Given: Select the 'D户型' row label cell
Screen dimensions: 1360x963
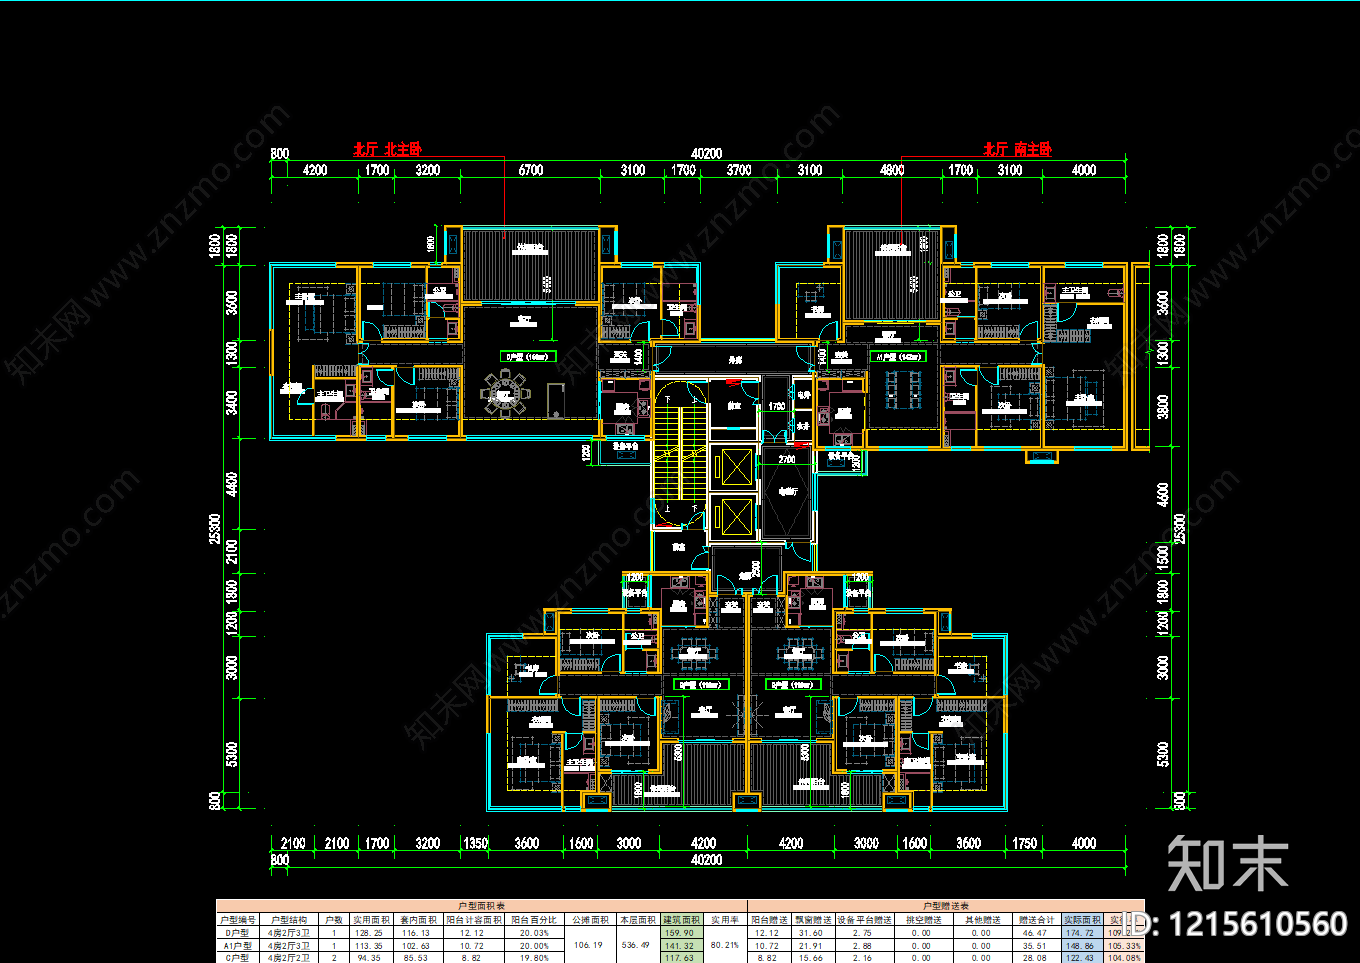Looking at the screenshot, I should (x=238, y=933).
